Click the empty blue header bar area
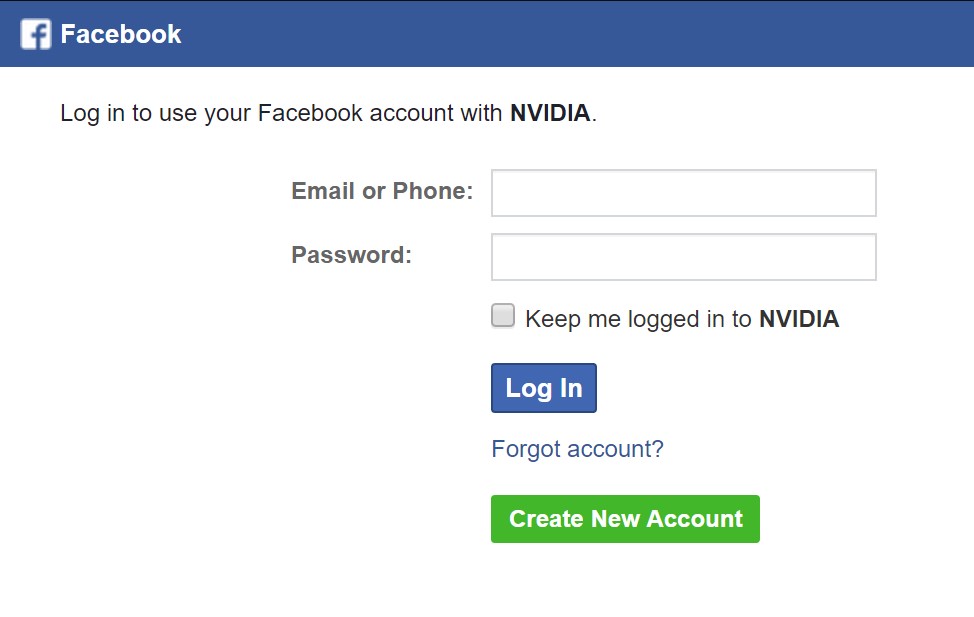The image size is (974, 617). pos(578,34)
